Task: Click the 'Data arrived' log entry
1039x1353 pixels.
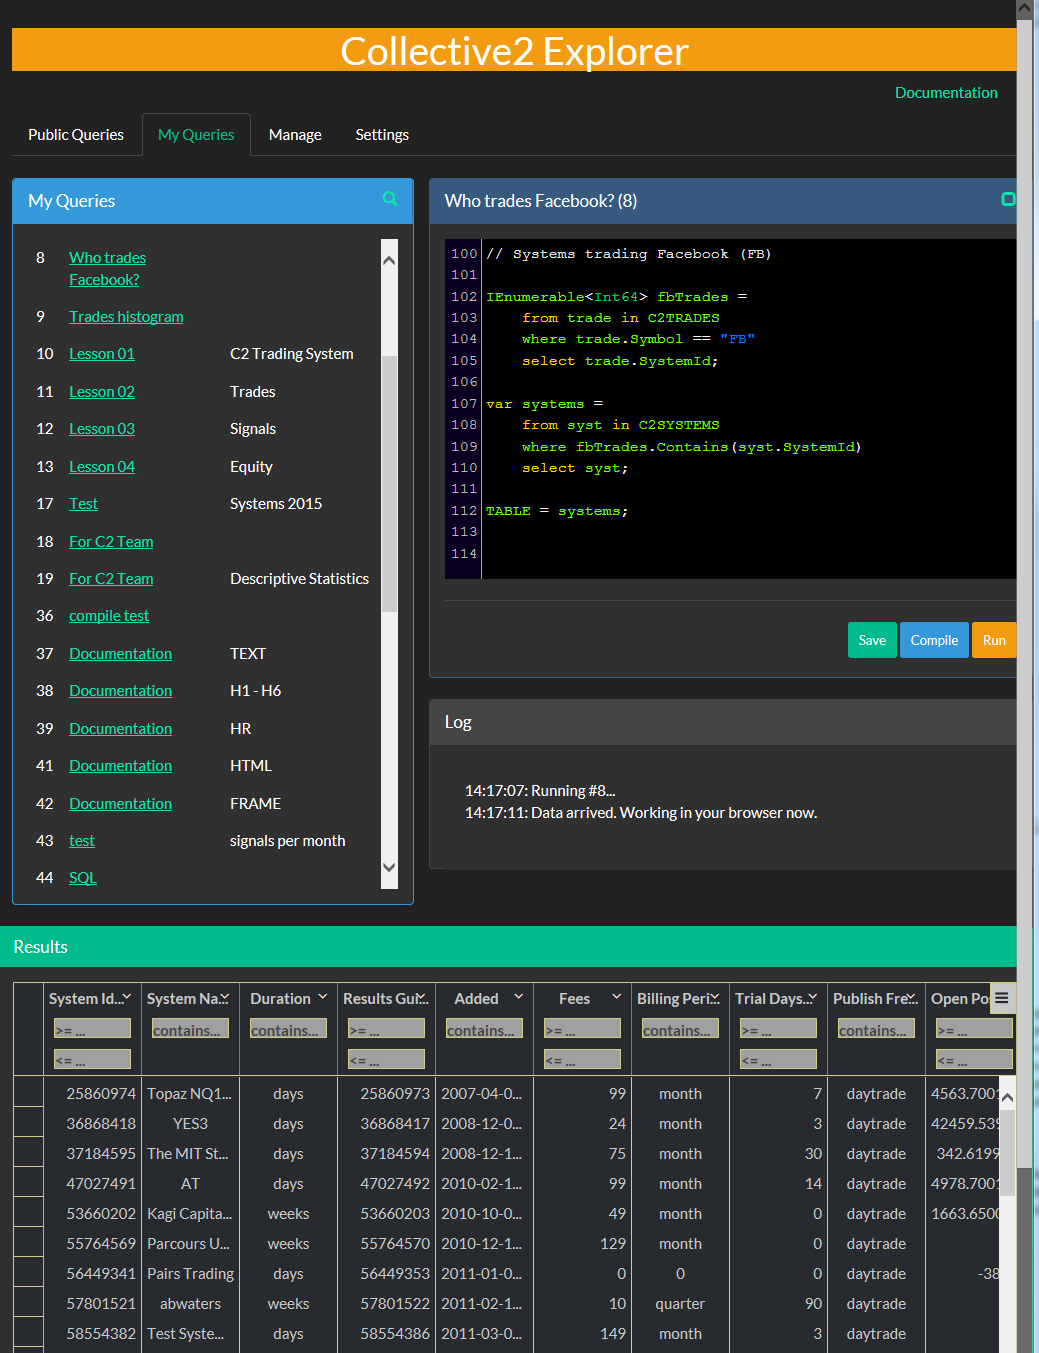Action: point(641,813)
